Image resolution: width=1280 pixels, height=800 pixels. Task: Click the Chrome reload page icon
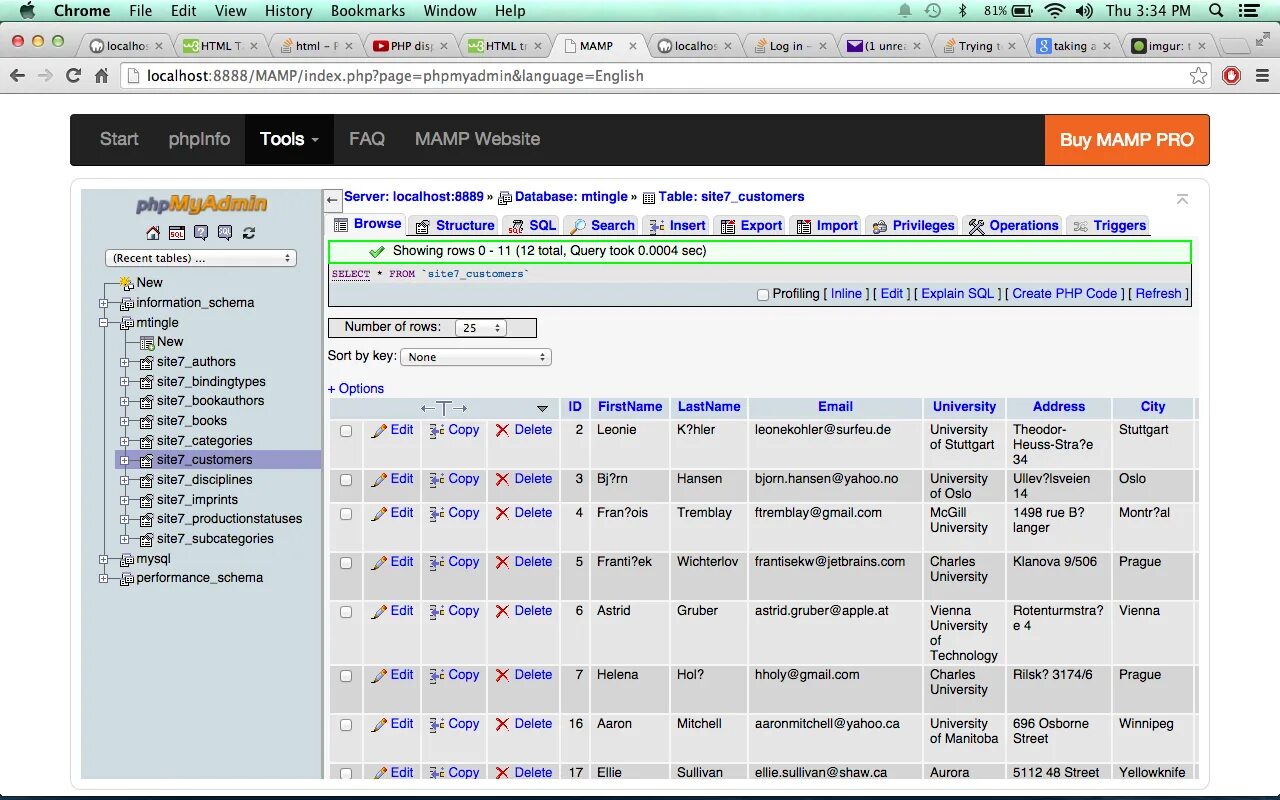[x=73, y=76]
